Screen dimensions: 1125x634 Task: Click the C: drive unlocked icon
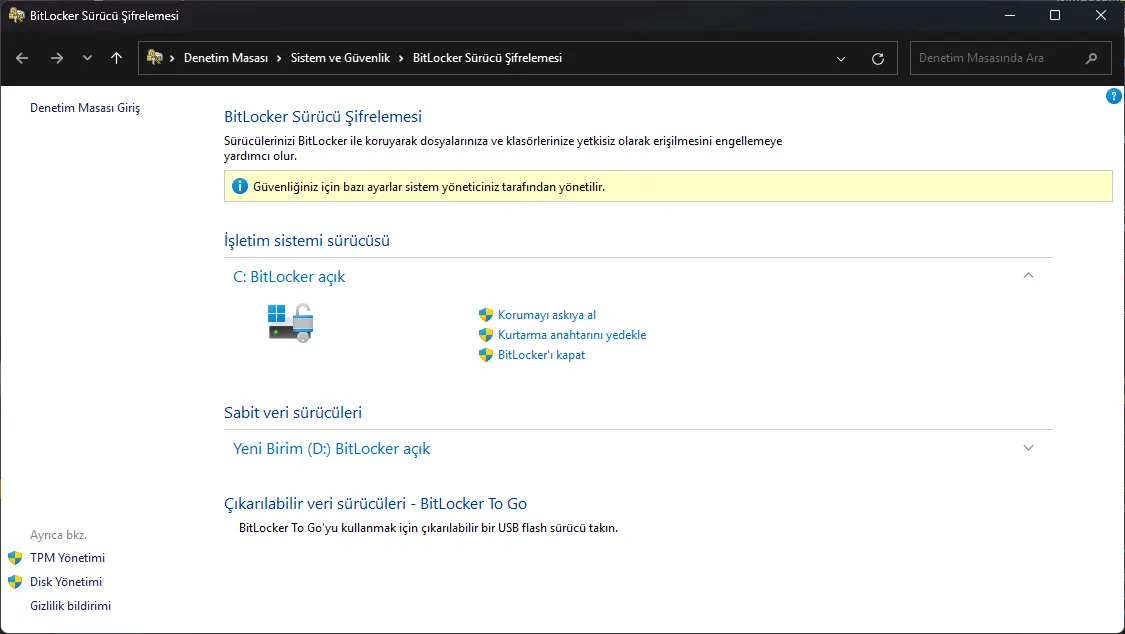click(291, 323)
